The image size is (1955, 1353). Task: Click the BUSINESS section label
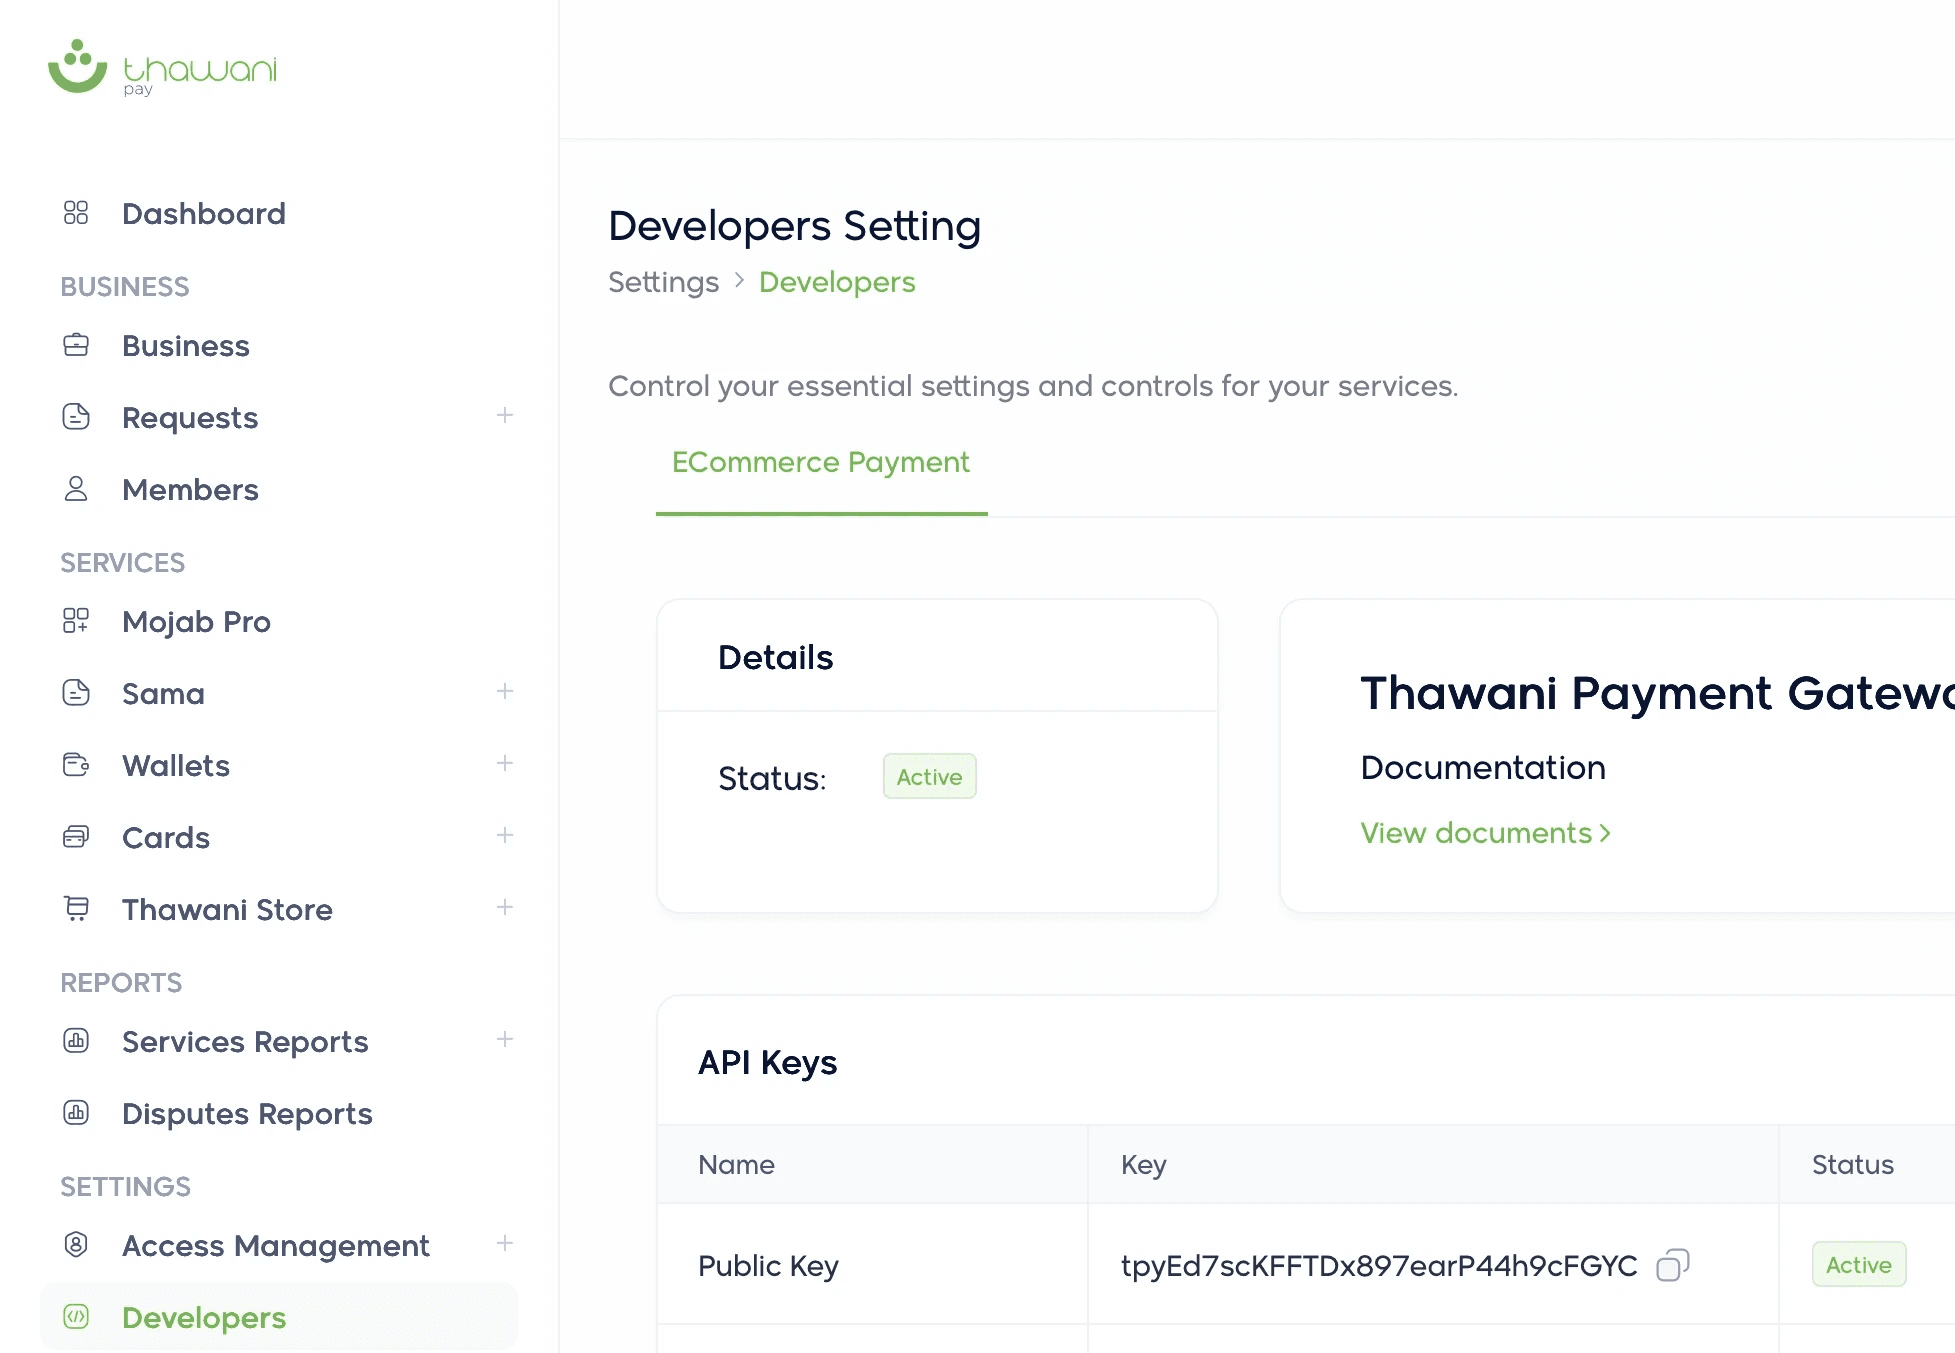click(125, 286)
